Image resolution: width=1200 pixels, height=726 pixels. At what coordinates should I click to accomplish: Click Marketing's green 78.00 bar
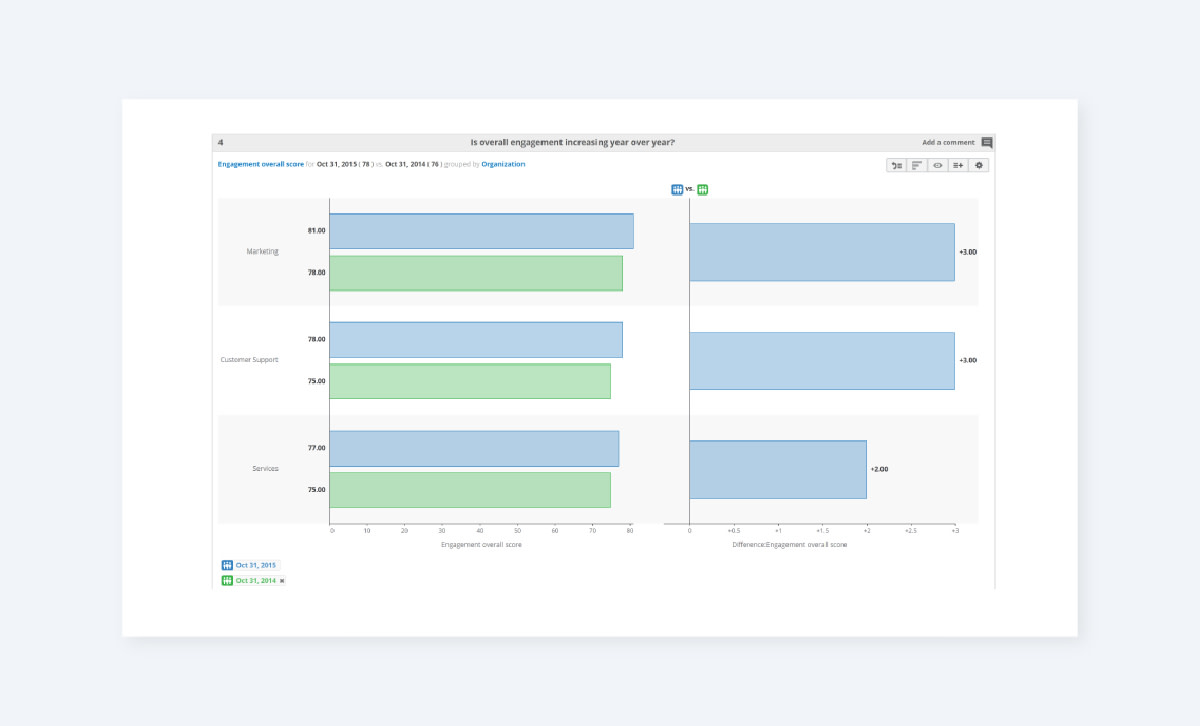pyautogui.click(x=476, y=273)
